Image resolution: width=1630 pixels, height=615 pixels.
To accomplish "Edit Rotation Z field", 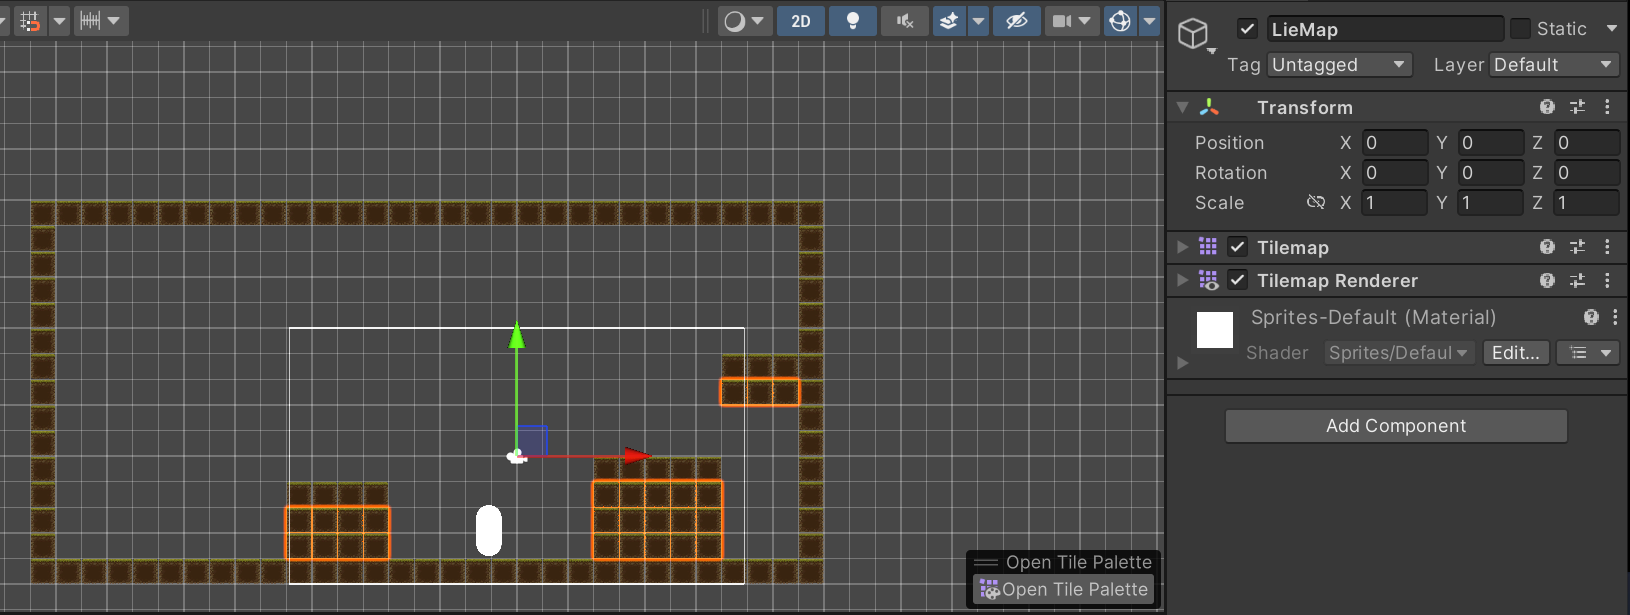I will [1587, 173].
